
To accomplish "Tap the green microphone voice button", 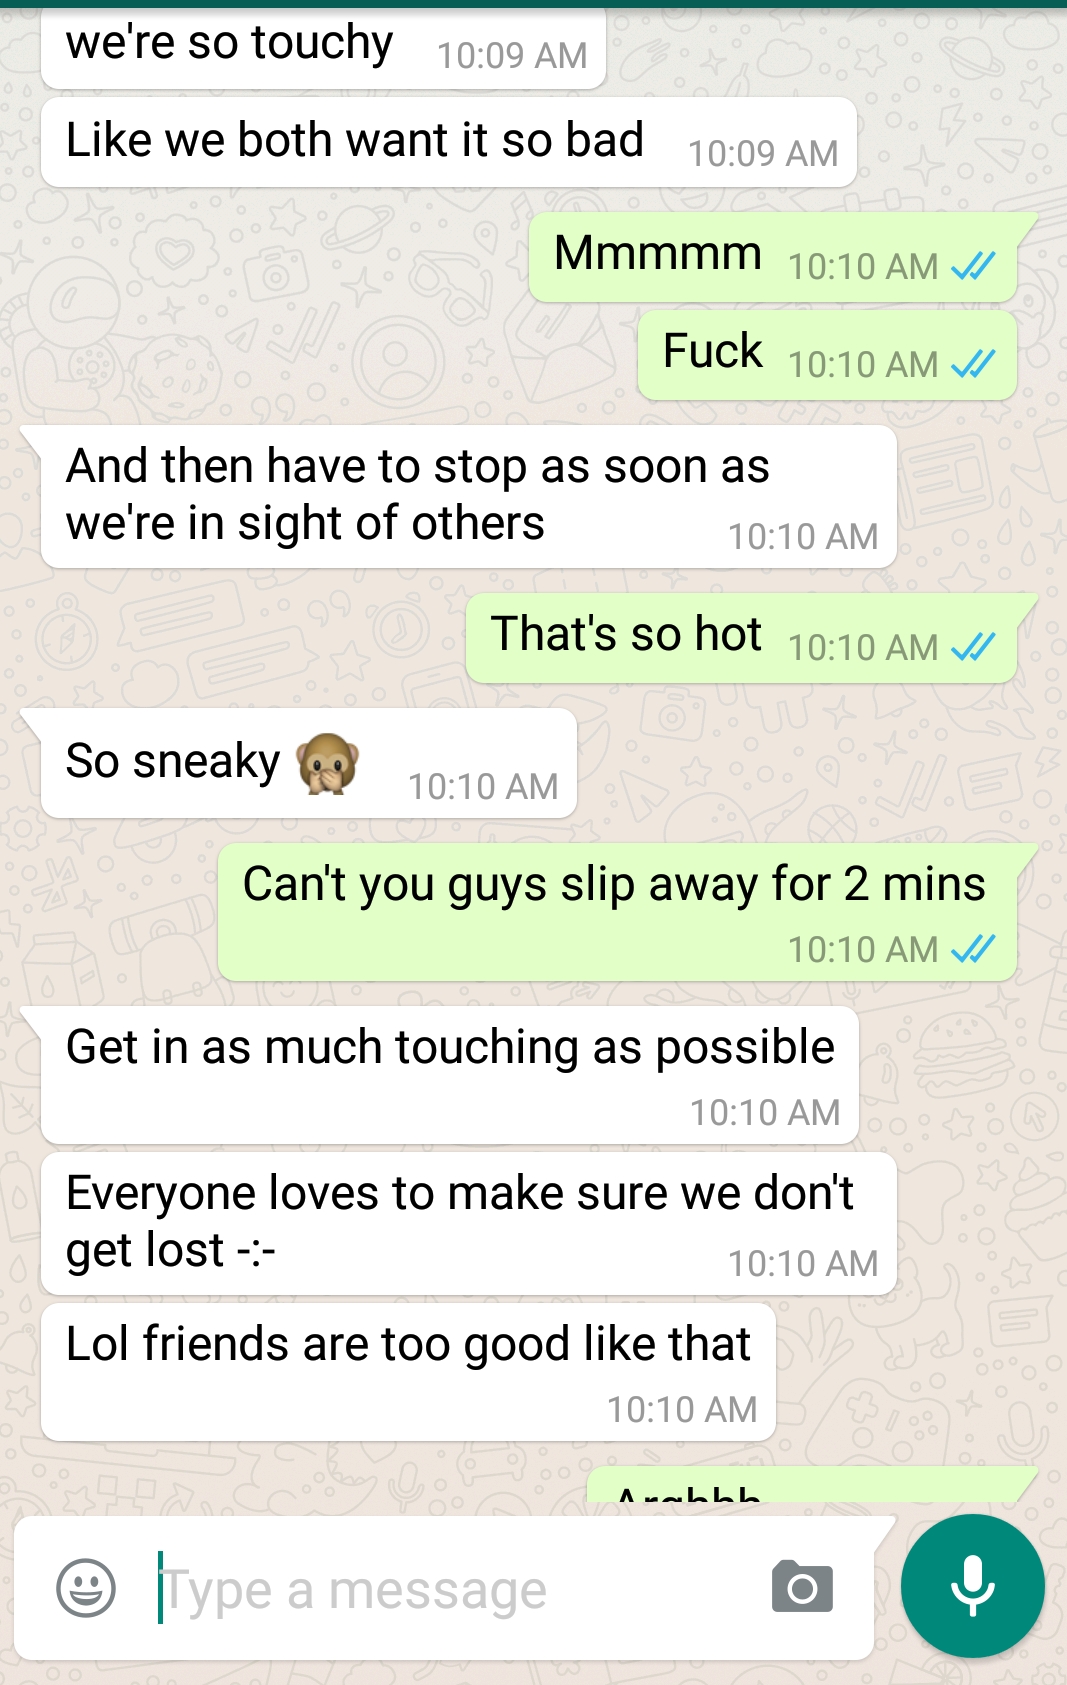I will [x=972, y=1586].
